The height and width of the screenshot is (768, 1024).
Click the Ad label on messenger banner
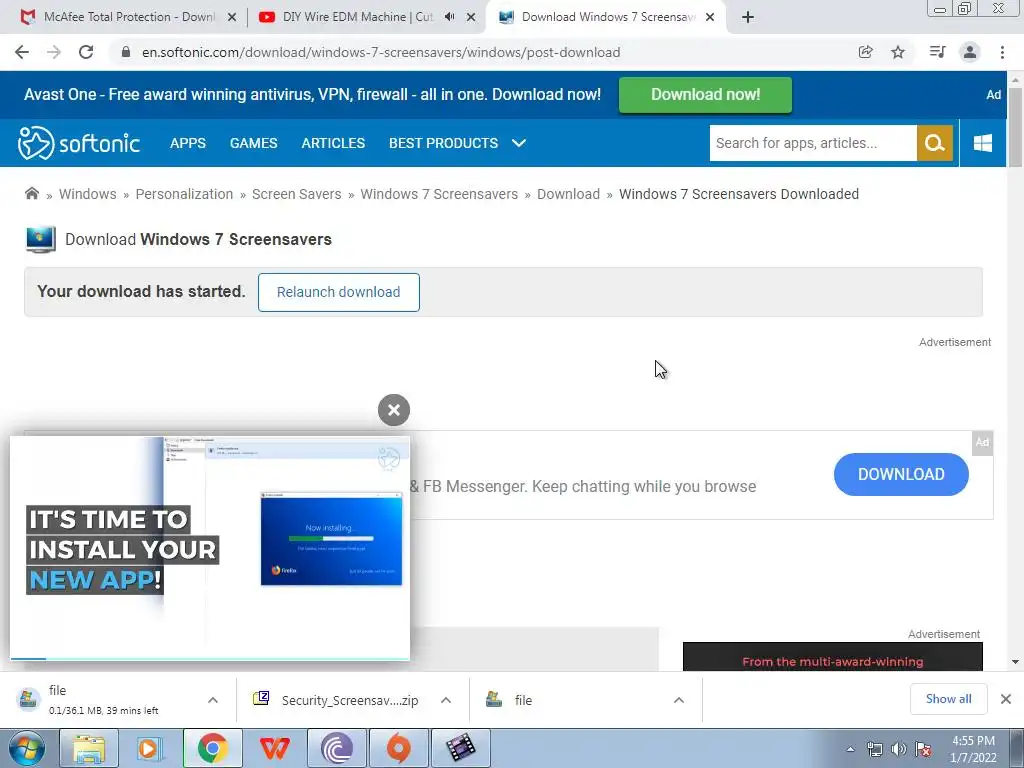(982, 442)
